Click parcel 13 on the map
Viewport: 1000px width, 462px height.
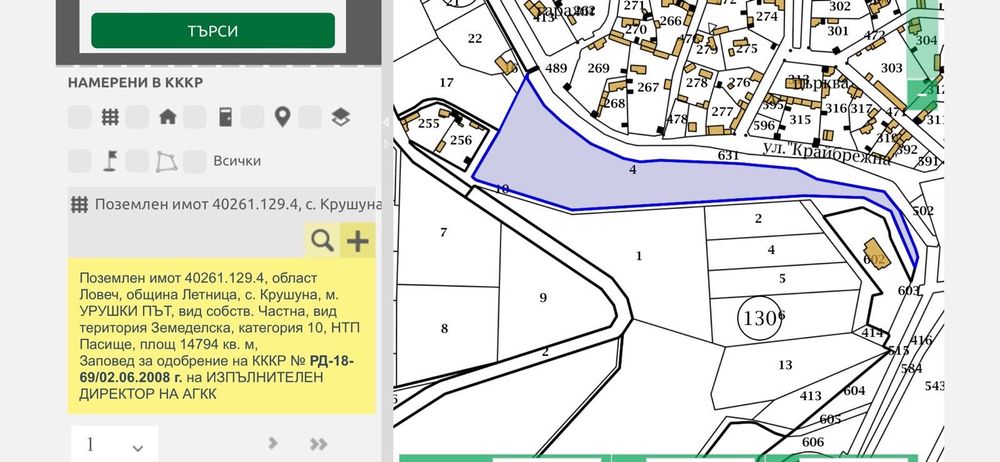click(785, 364)
